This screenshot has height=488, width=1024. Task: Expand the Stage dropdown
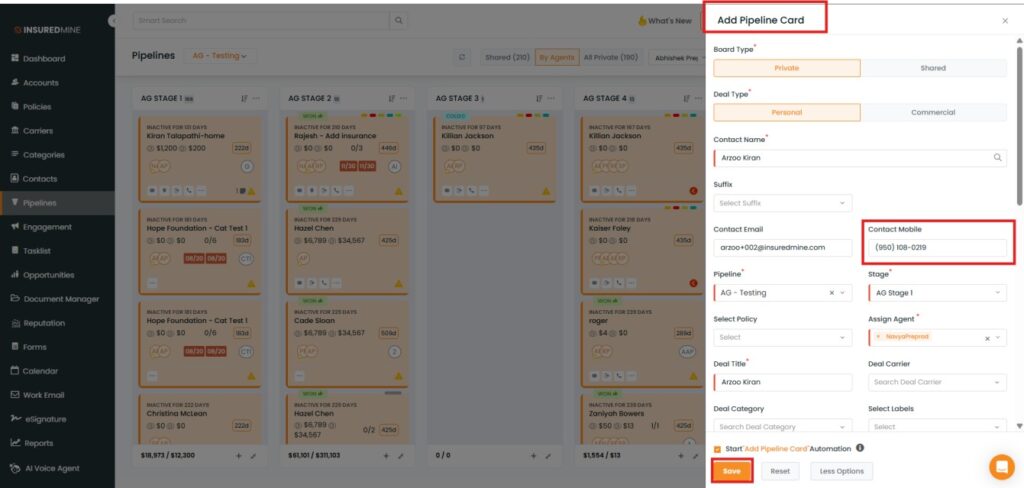pyautogui.click(x=936, y=293)
